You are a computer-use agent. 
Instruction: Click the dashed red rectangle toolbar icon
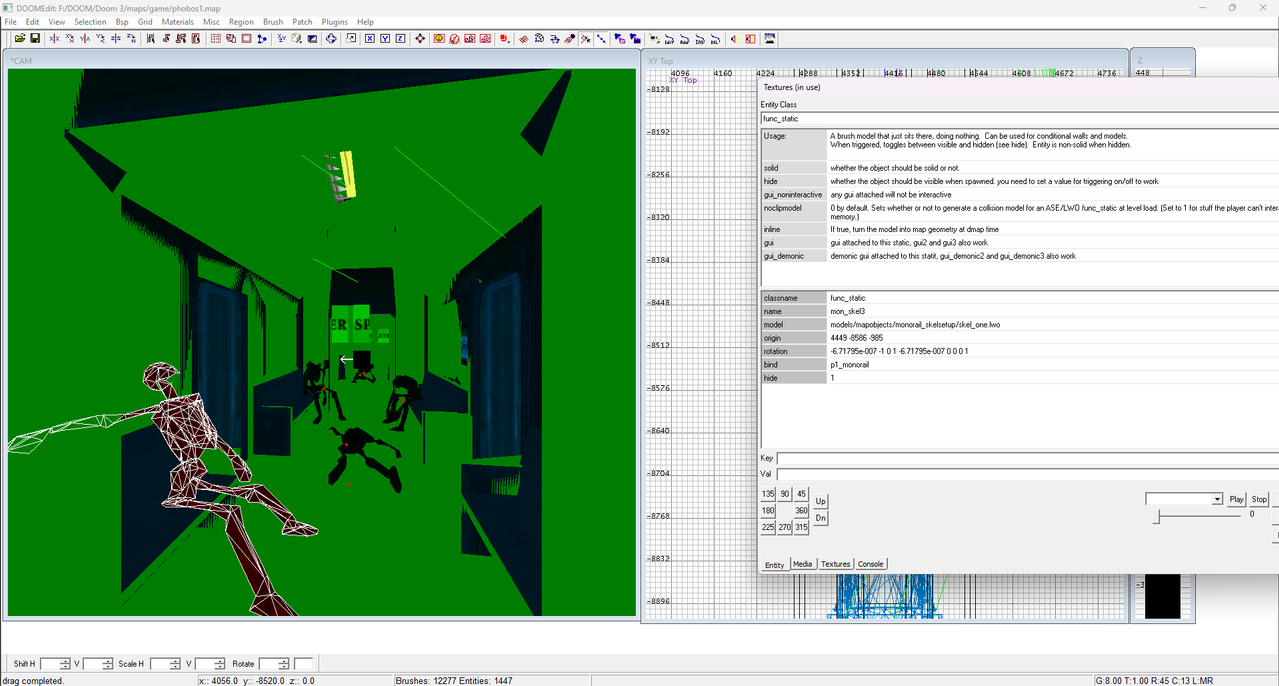[x=216, y=39]
